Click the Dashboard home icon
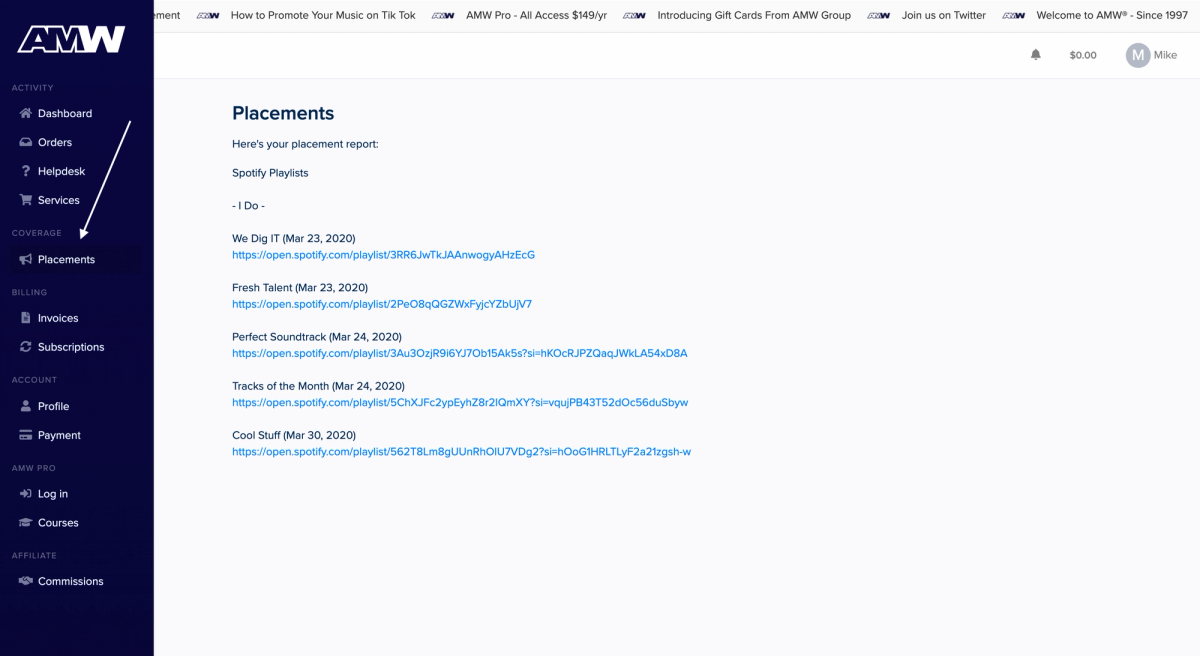 point(26,113)
